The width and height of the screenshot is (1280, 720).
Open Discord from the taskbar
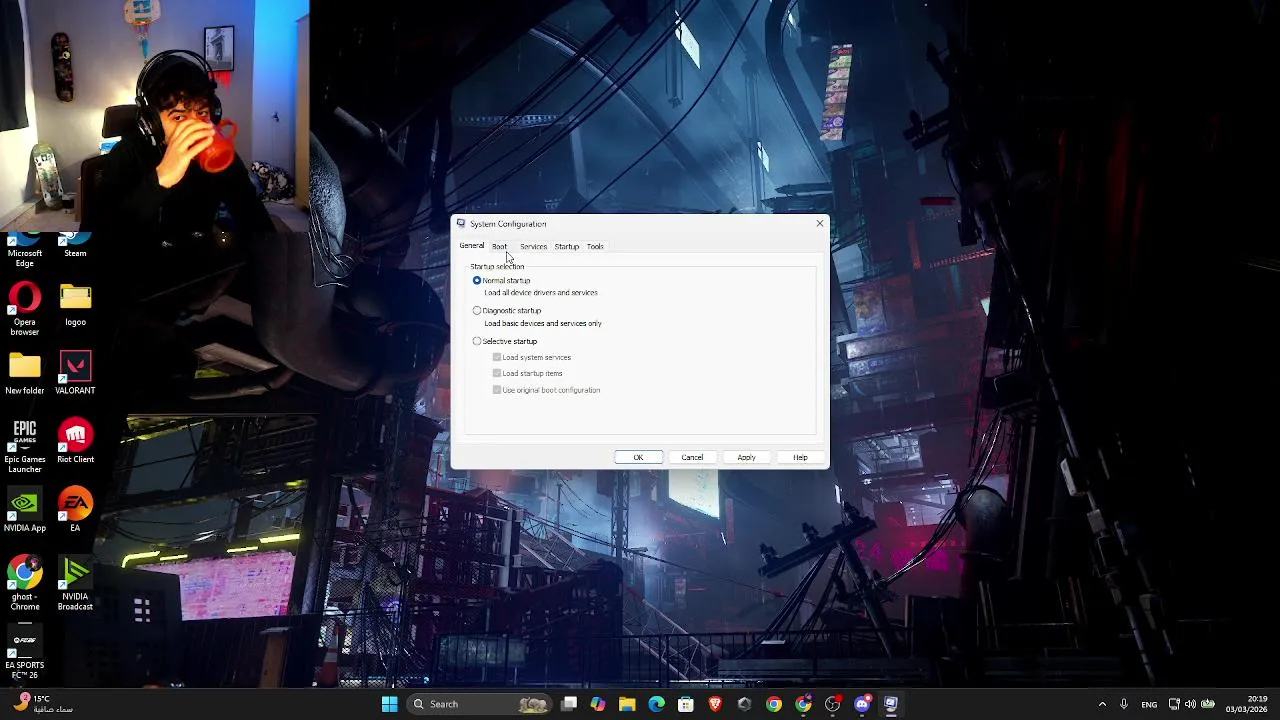point(862,704)
